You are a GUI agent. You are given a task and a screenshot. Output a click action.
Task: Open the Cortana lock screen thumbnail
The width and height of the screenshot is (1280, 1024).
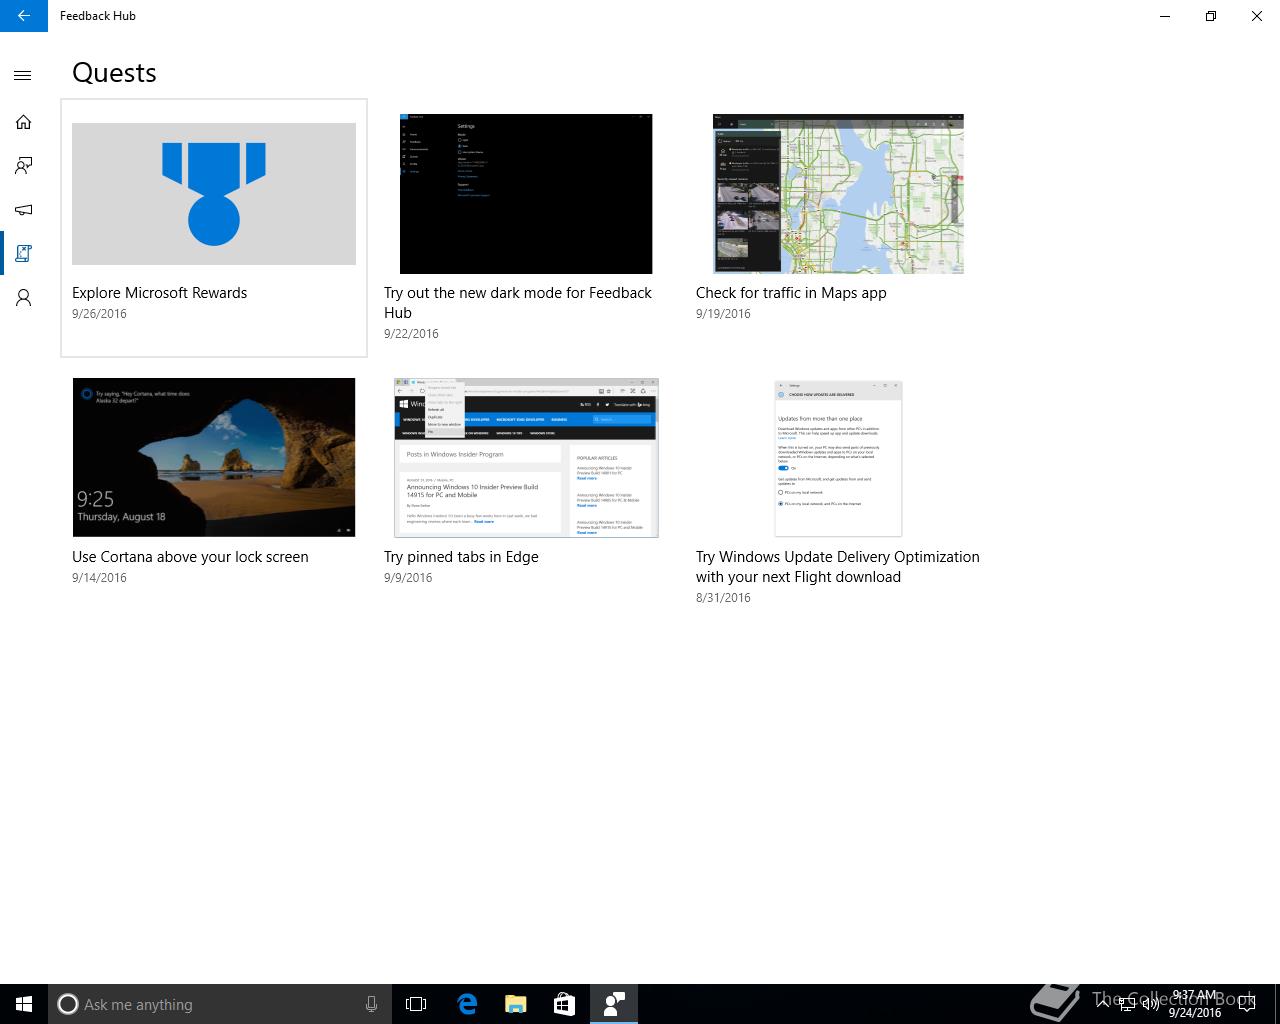214,457
